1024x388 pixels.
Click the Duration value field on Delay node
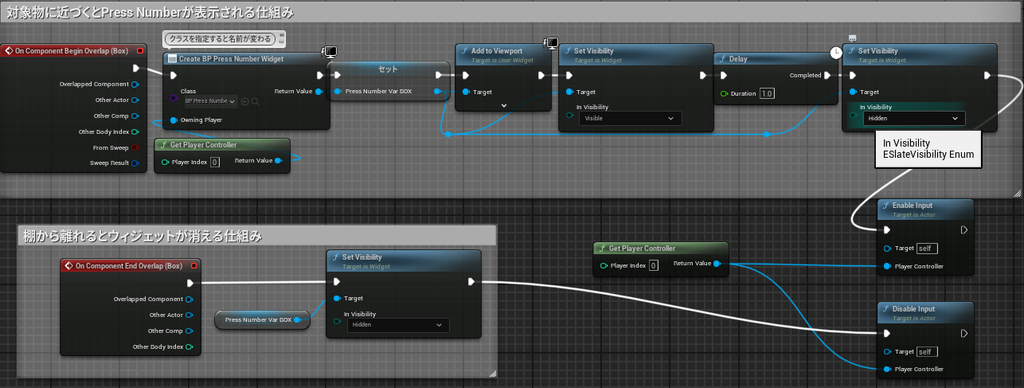coord(767,93)
